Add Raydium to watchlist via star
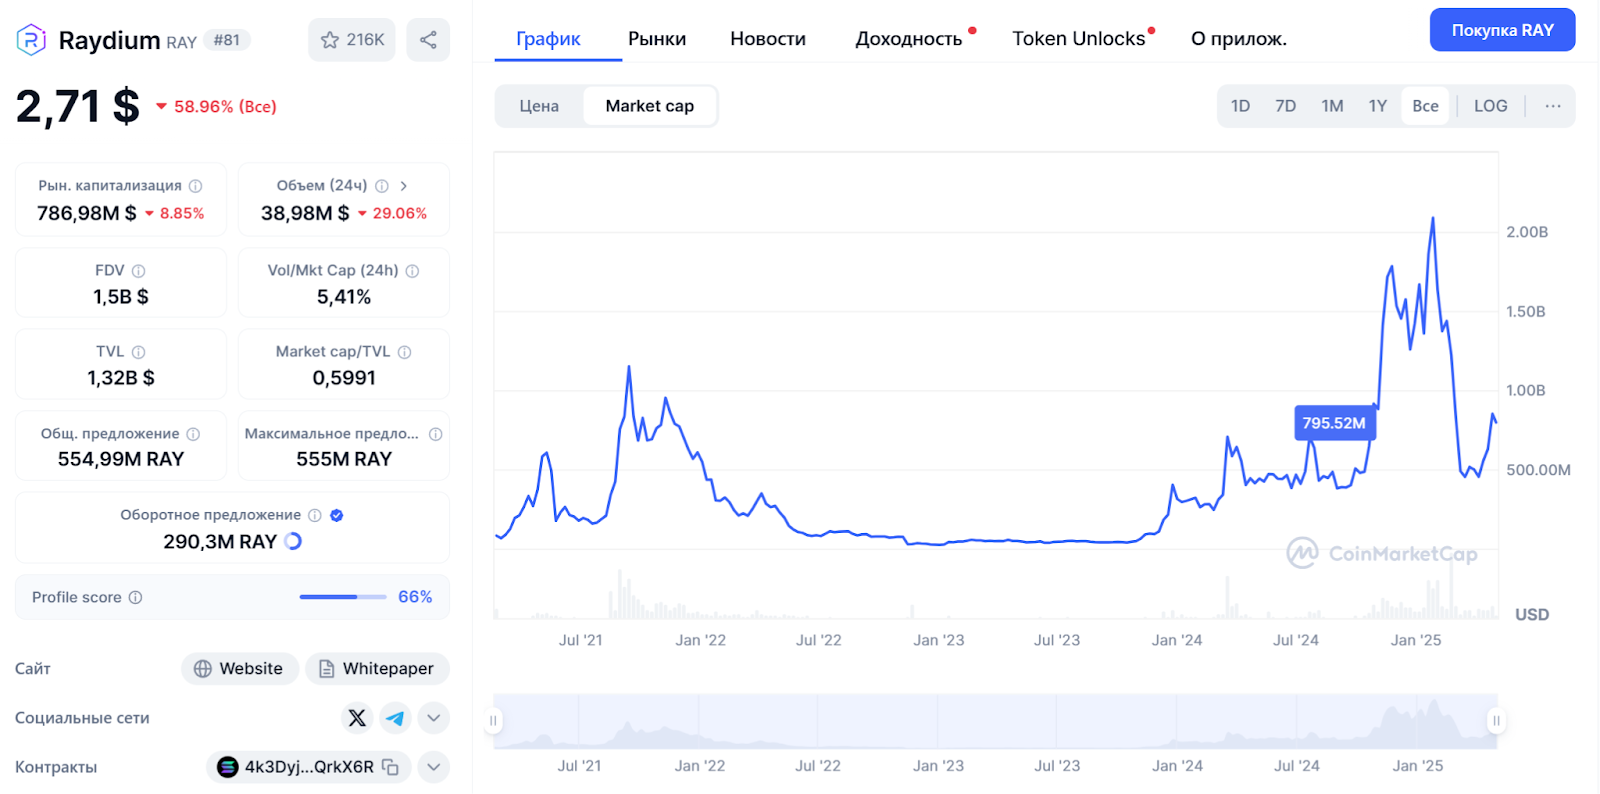The image size is (1600, 794). [352, 40]
